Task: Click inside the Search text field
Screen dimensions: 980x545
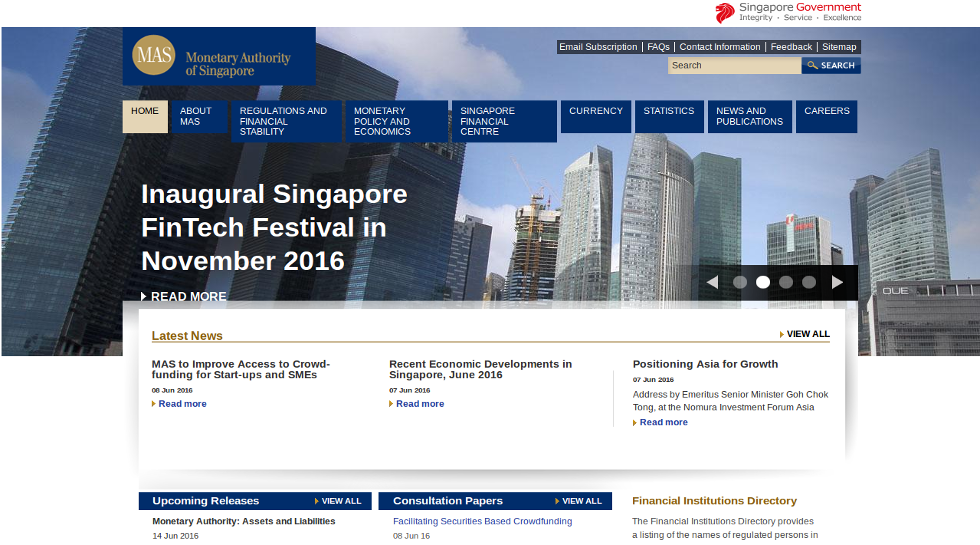Action: pyautogui.click(x=734, y=65)
